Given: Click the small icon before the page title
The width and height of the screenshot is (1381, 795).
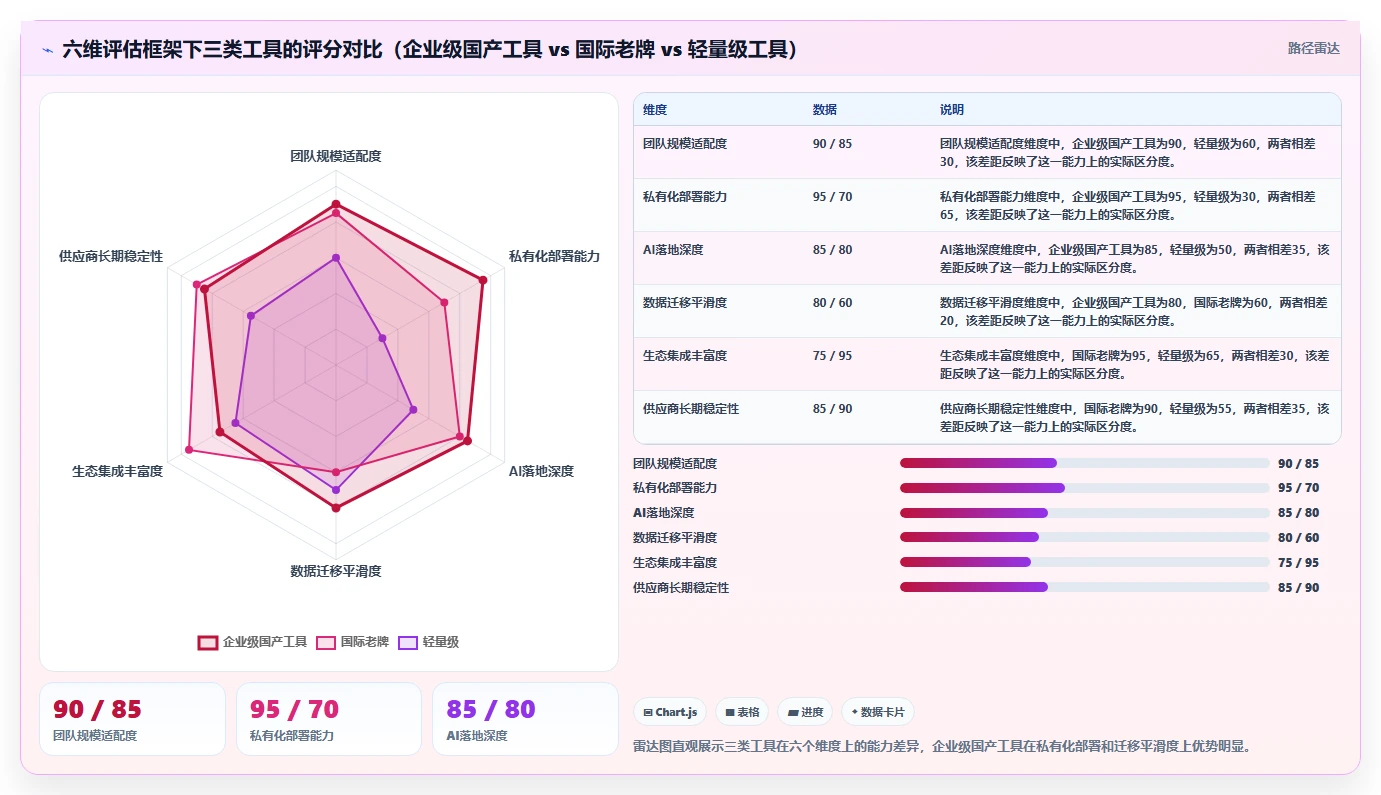Looking at the screenshot, I should (47, 50).
